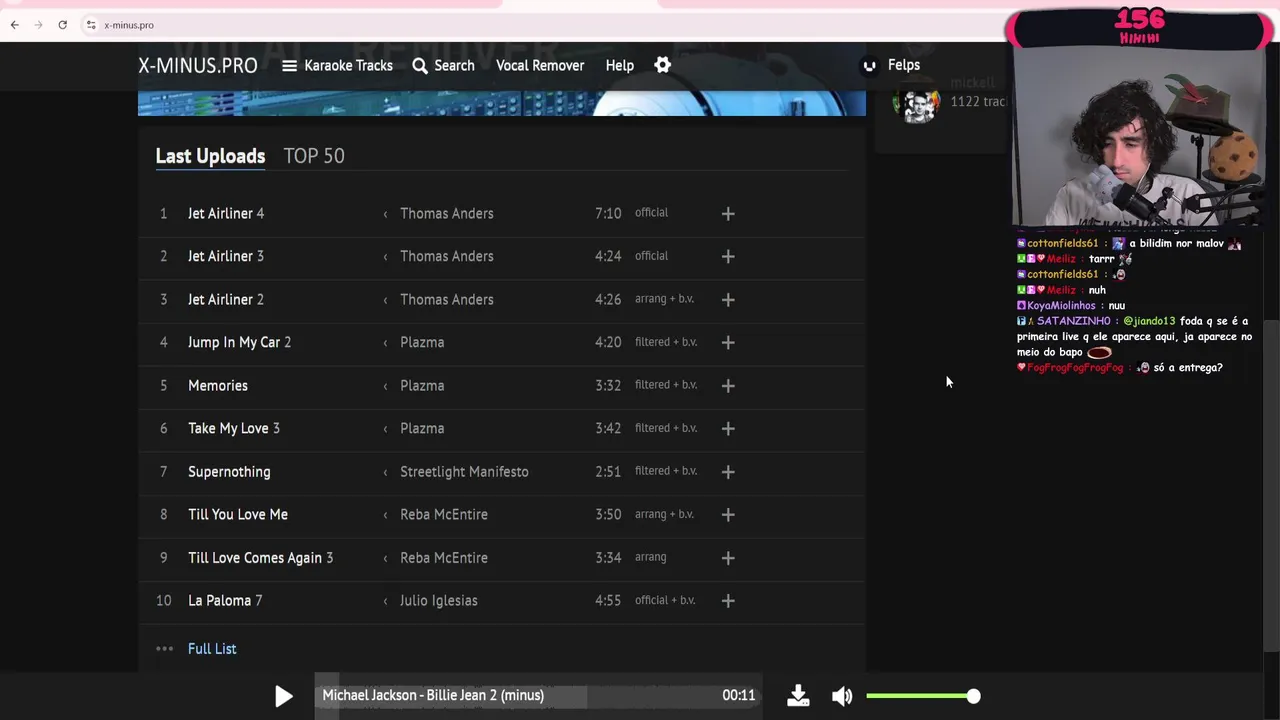Click the official + b.v. label
1280x720 pixels.
coord(665,600)
